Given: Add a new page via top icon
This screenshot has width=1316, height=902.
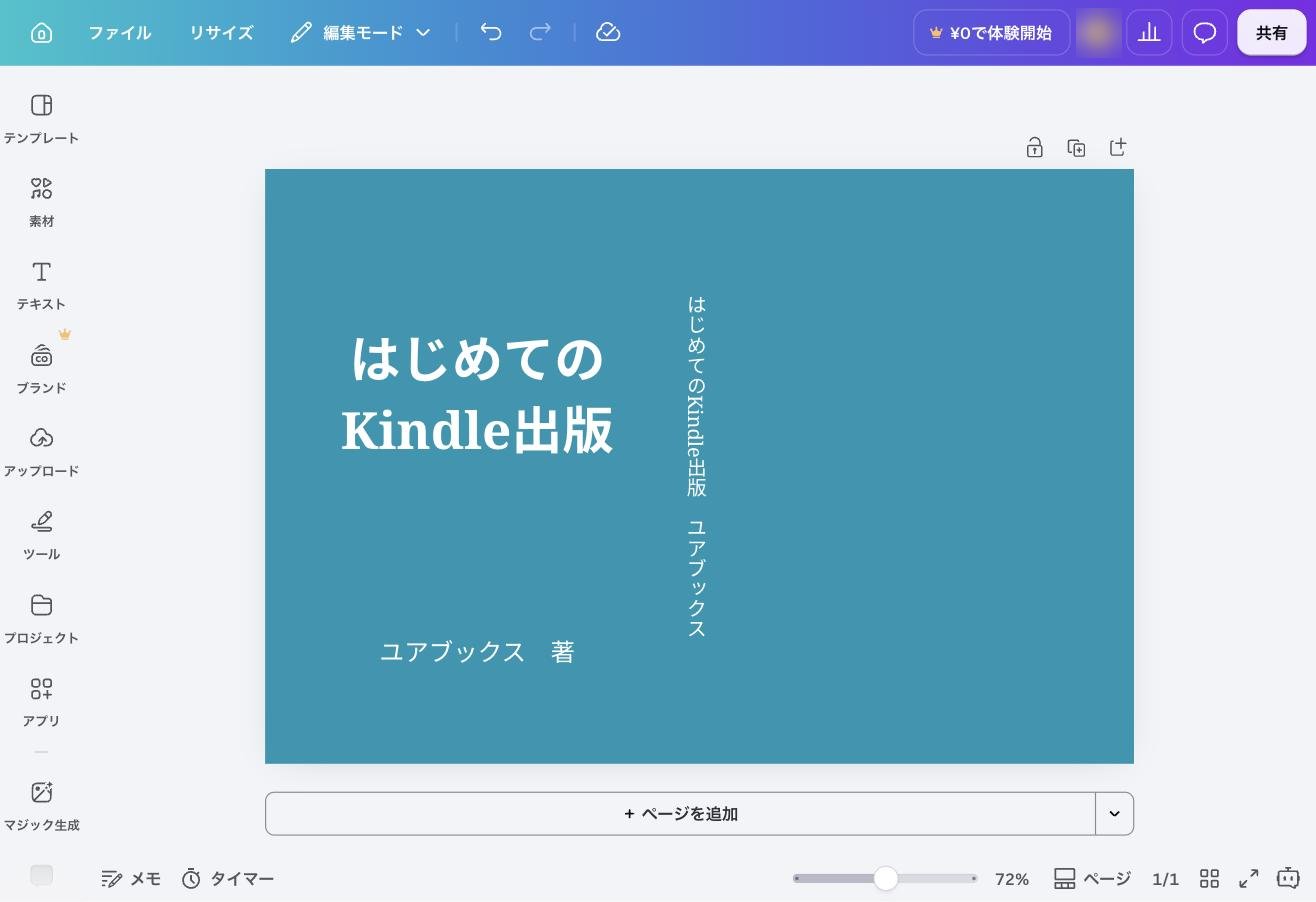Looking at the screenshot, I should pos(1118,148).
